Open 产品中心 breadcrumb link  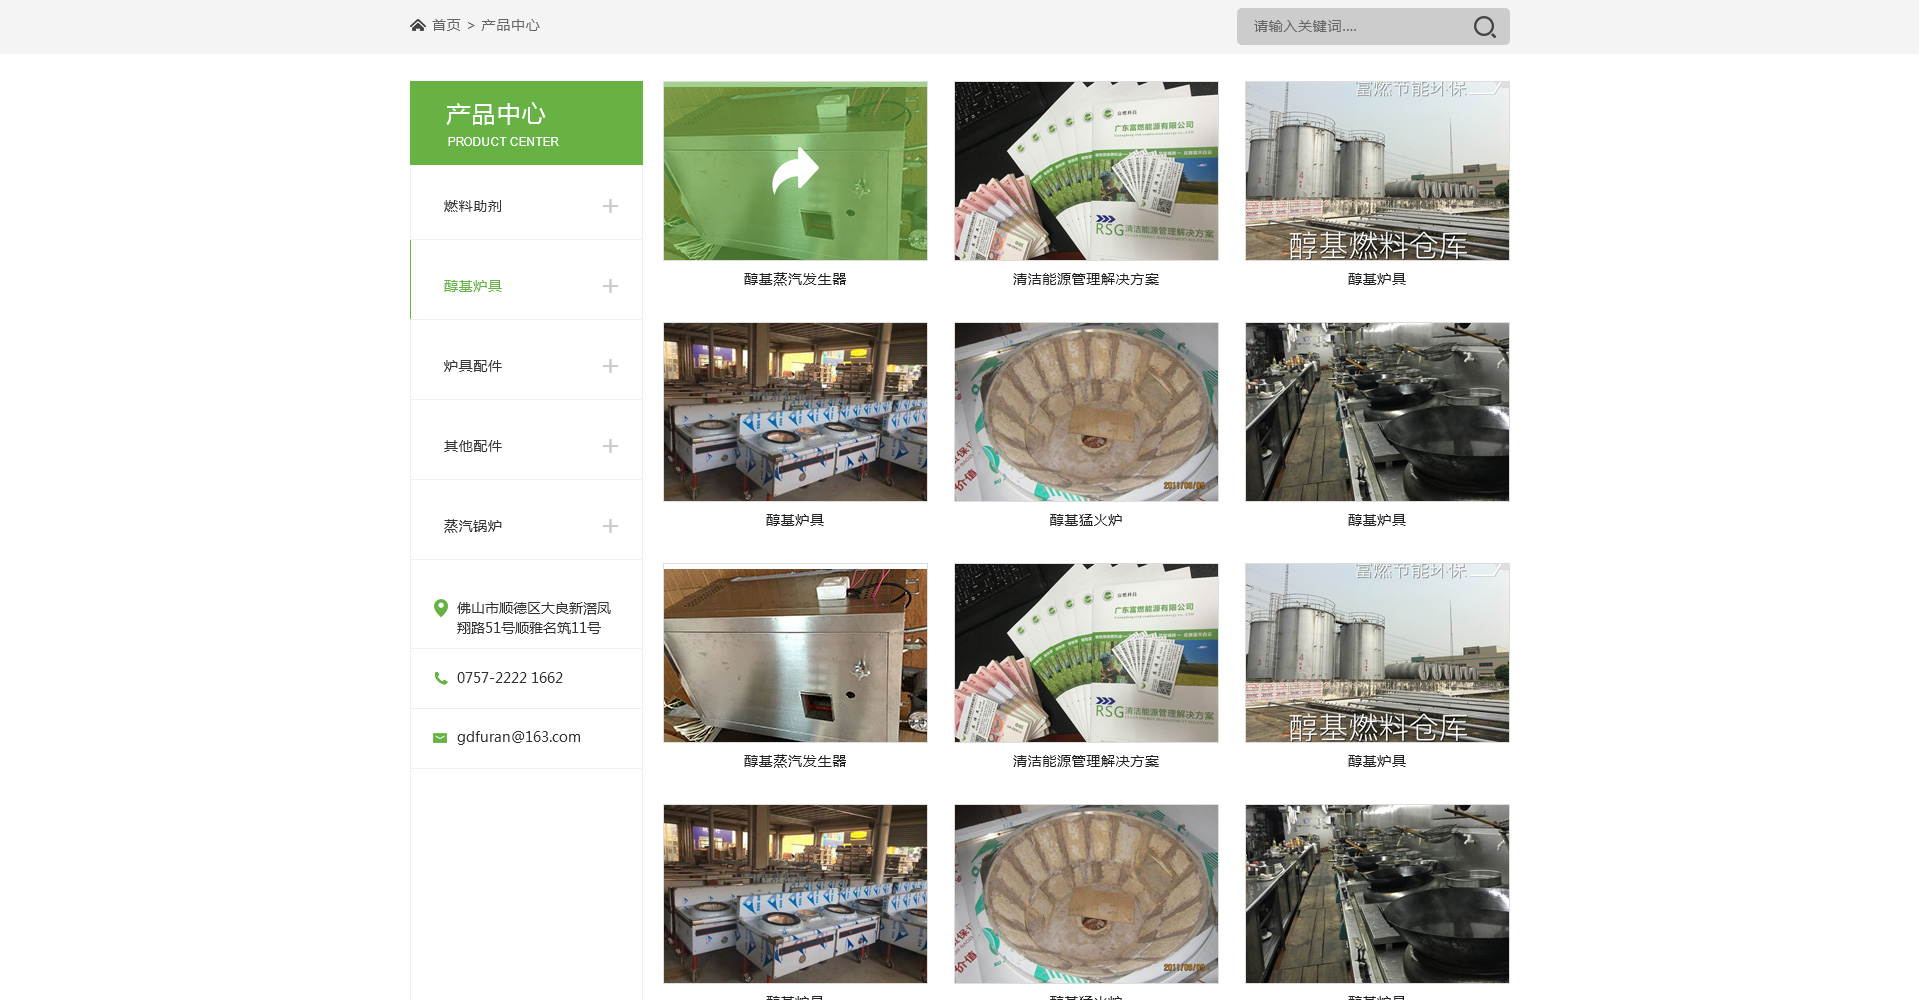[x=510, y=25]
